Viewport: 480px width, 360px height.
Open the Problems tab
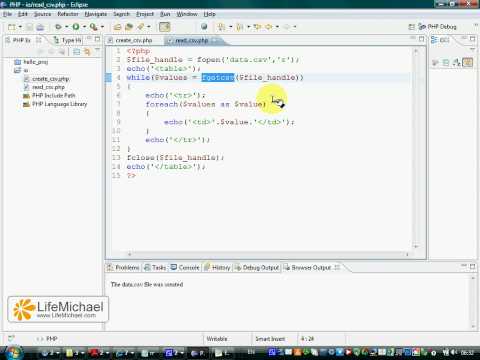pyautogui.click(x=123, y=267)
